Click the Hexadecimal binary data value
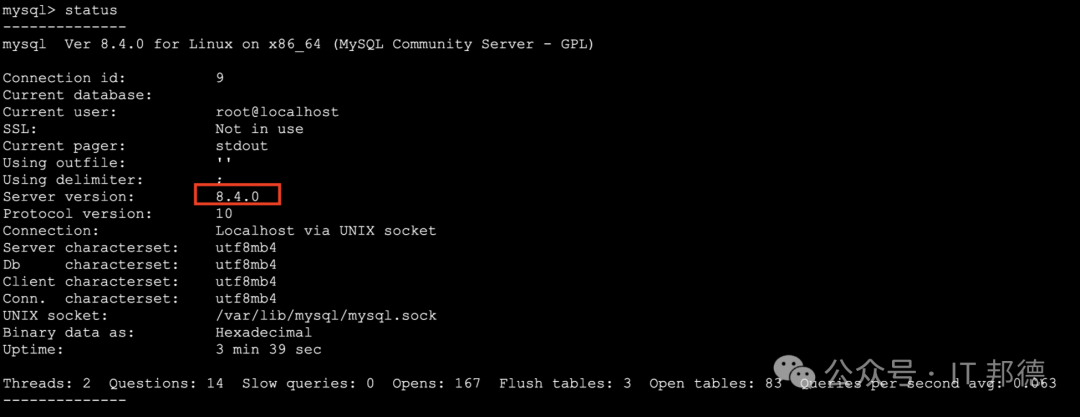 click(264, 333)
